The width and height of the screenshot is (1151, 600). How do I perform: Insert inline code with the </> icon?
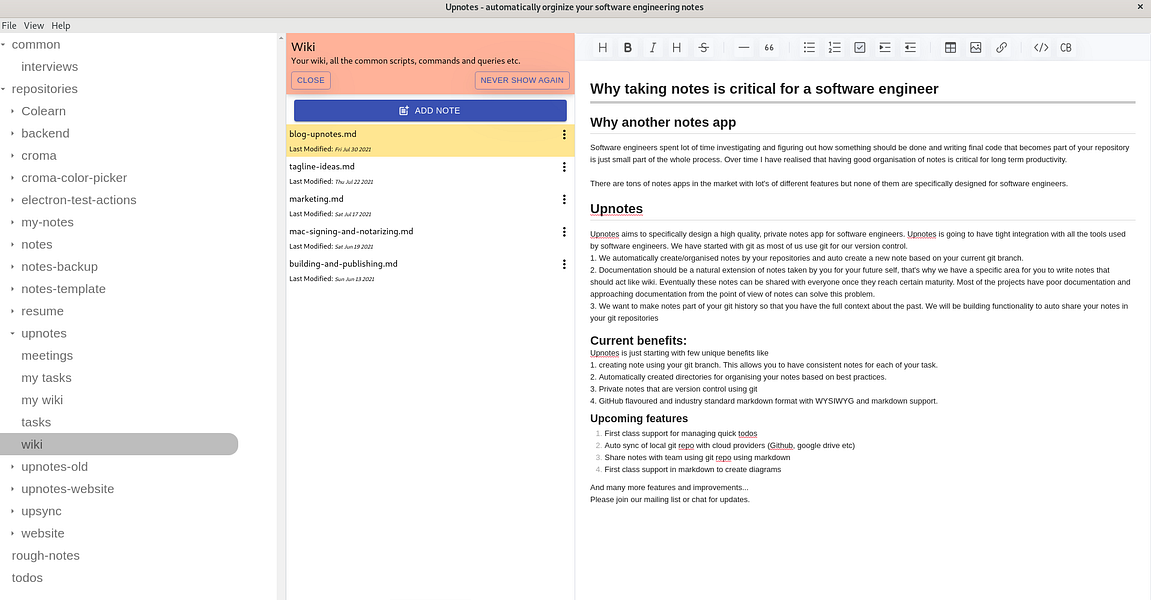tap(1041, 48)
